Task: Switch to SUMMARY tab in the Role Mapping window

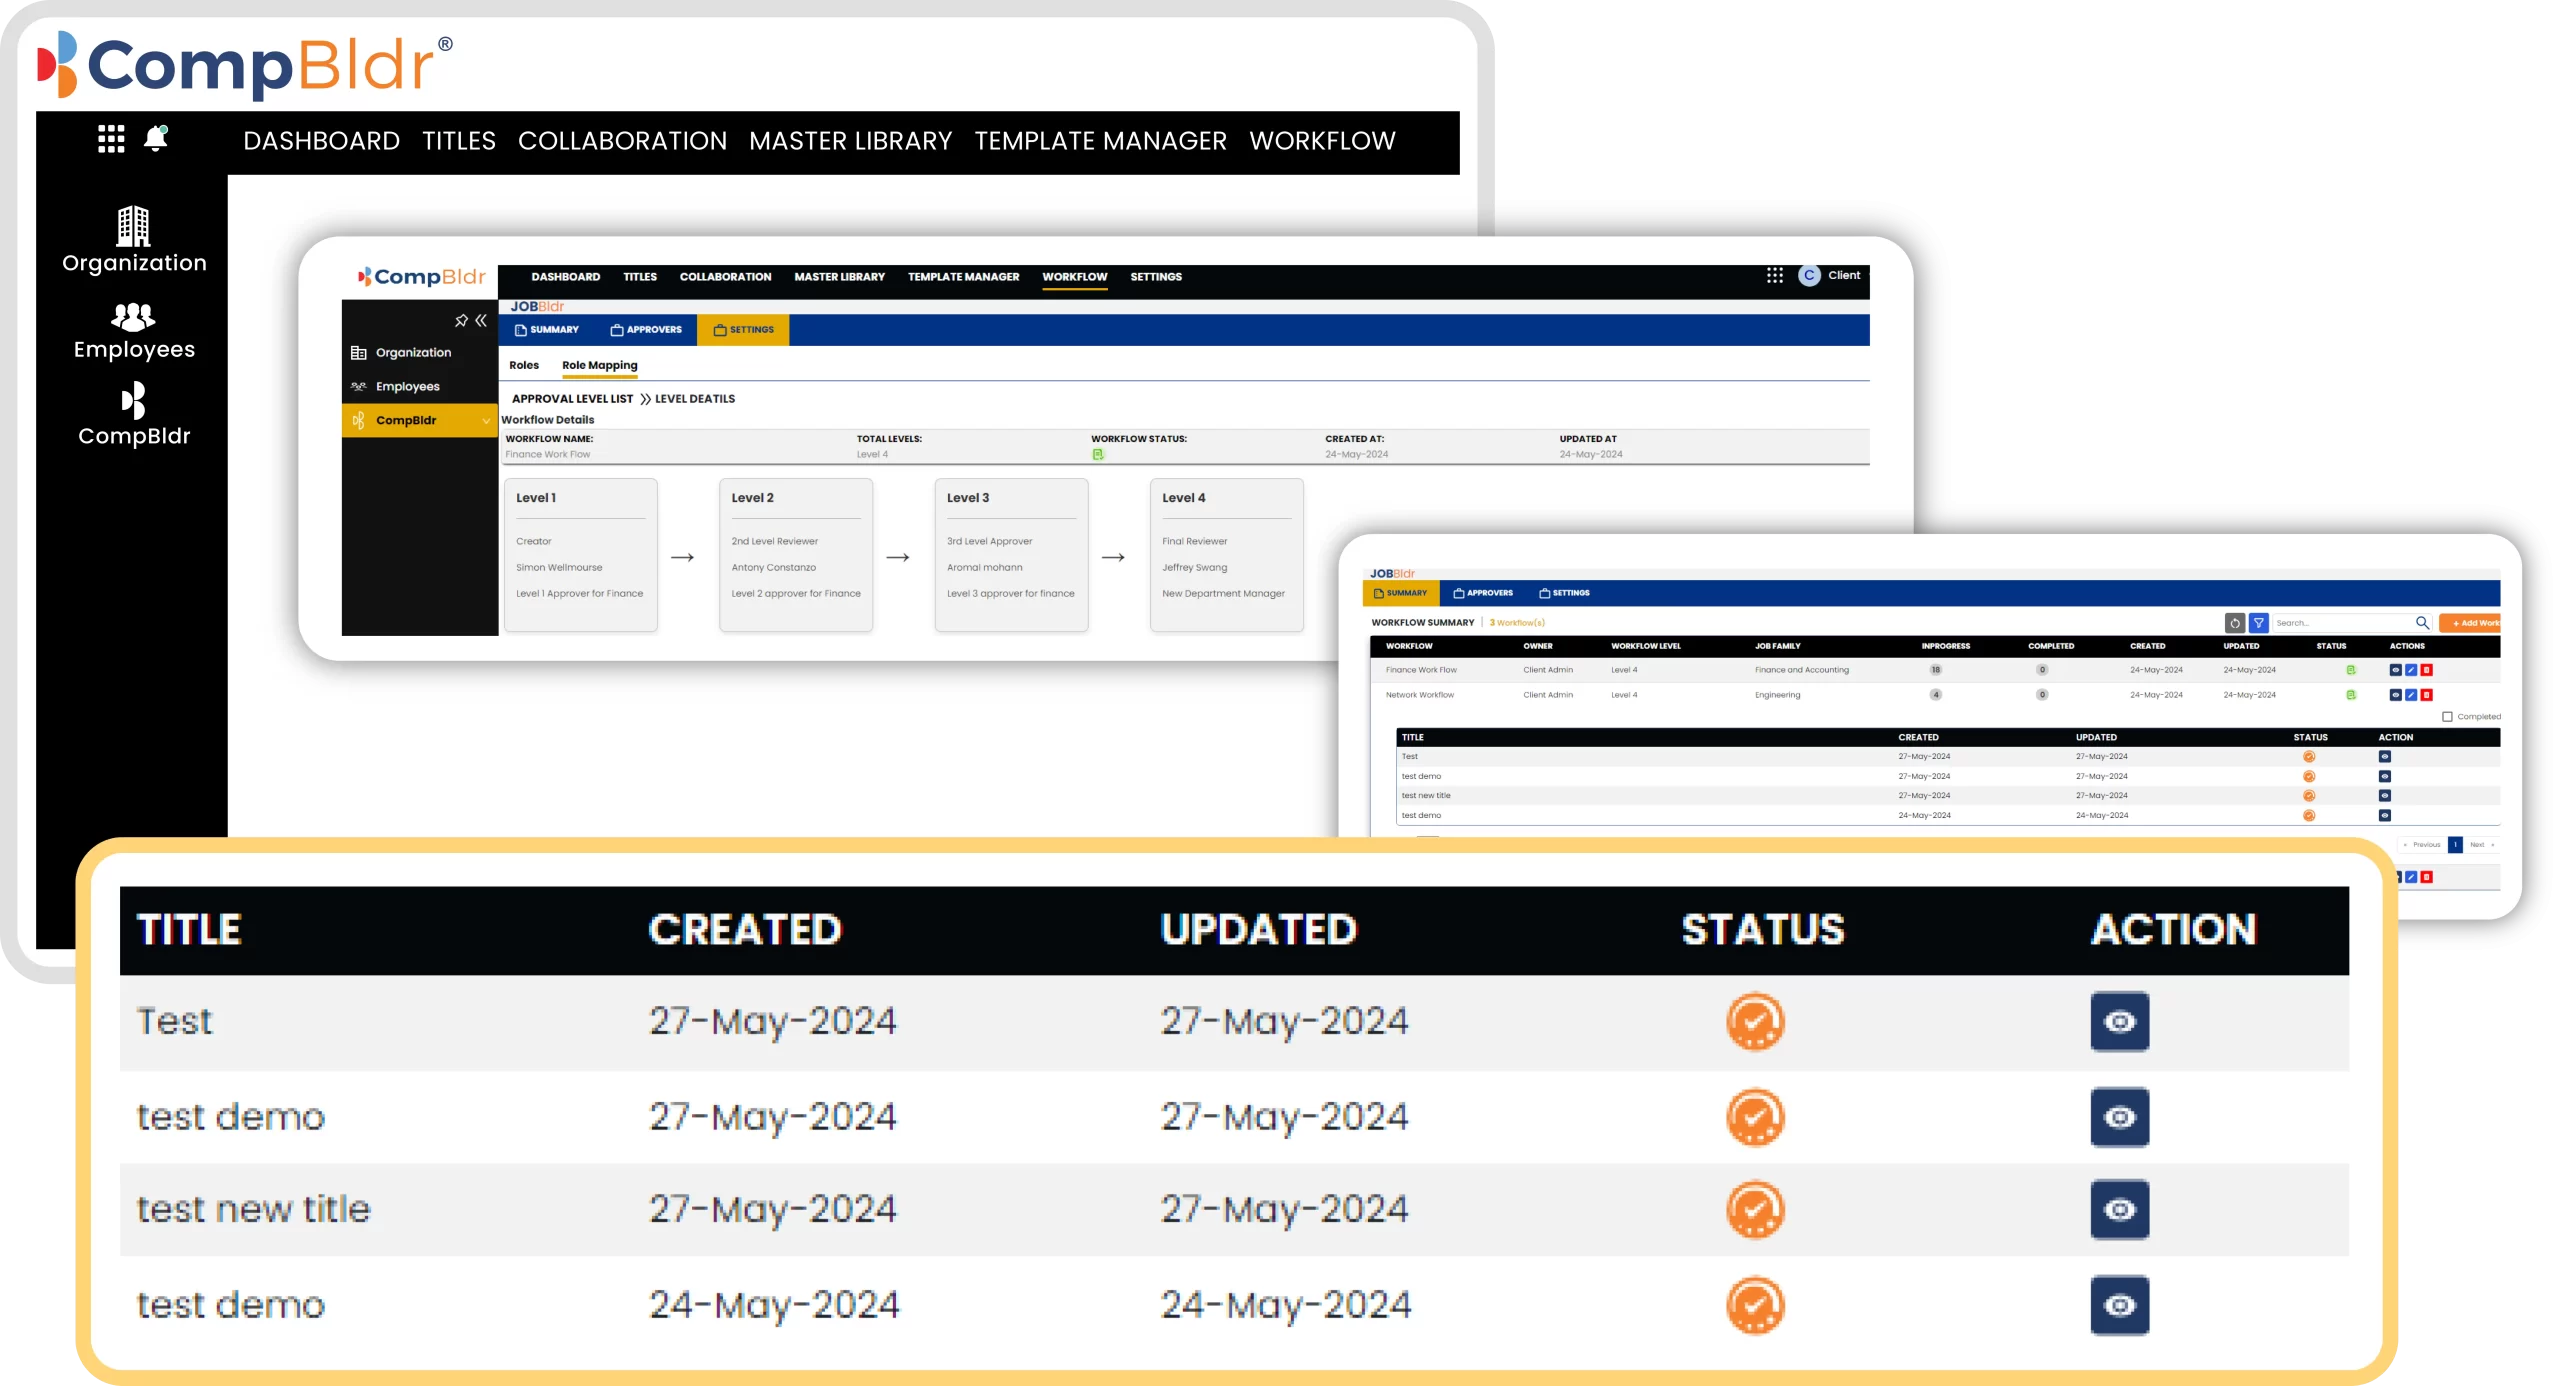Action: pyautogui.click(x=547, y=330)
